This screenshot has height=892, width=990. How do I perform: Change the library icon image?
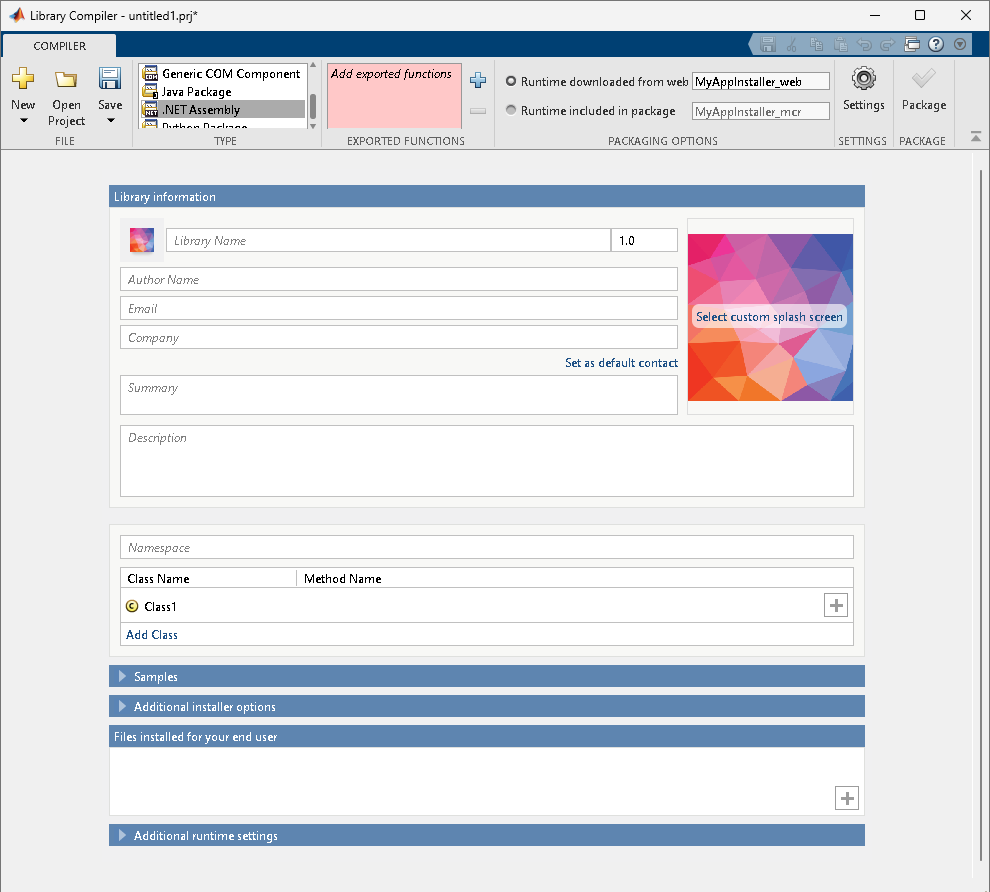click(141, 240)
